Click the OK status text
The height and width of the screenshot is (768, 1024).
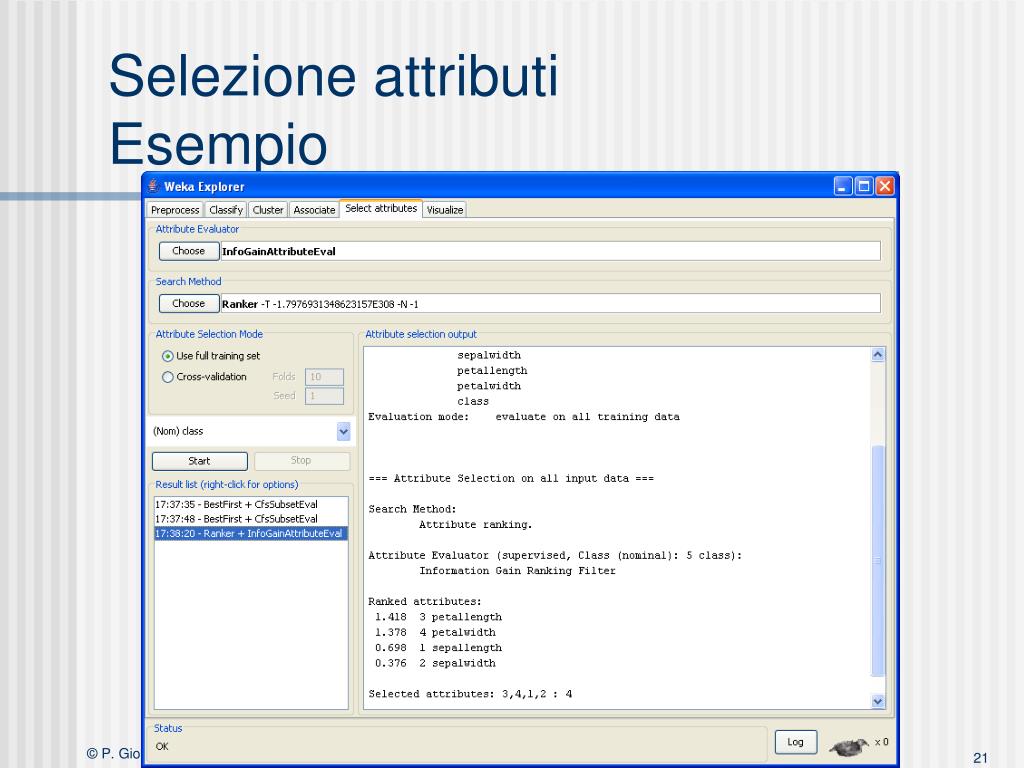[x=162, y=746]
